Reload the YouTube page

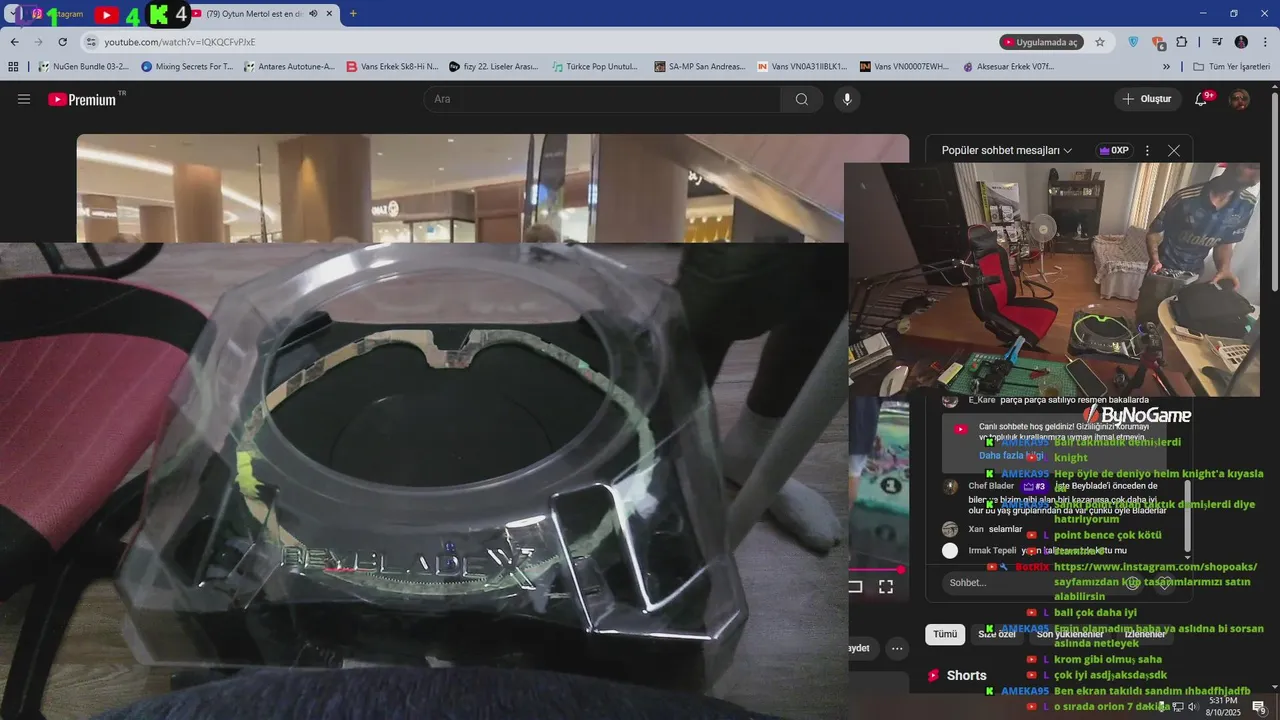point(62,42)
